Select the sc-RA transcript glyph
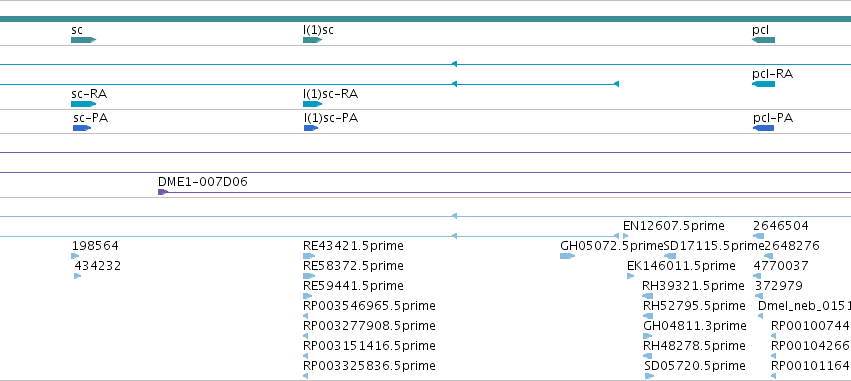Screen dimensions: 851x381 point(84,104)
